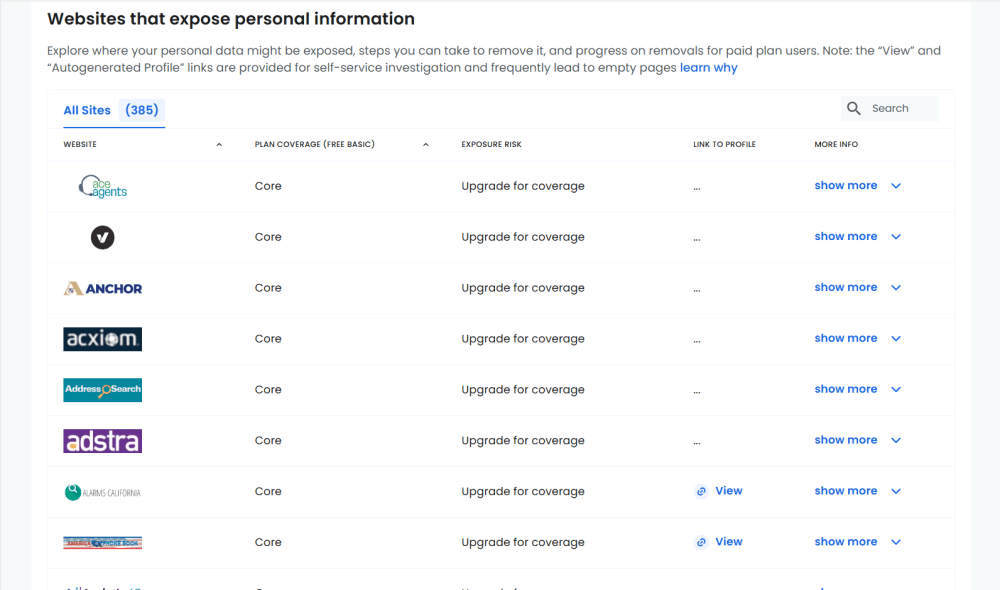The width and height of the screenshot is (1000, 590).
Task: Click the 385 sites count badge
Action: pyautogui.click(x=142, y=110)
